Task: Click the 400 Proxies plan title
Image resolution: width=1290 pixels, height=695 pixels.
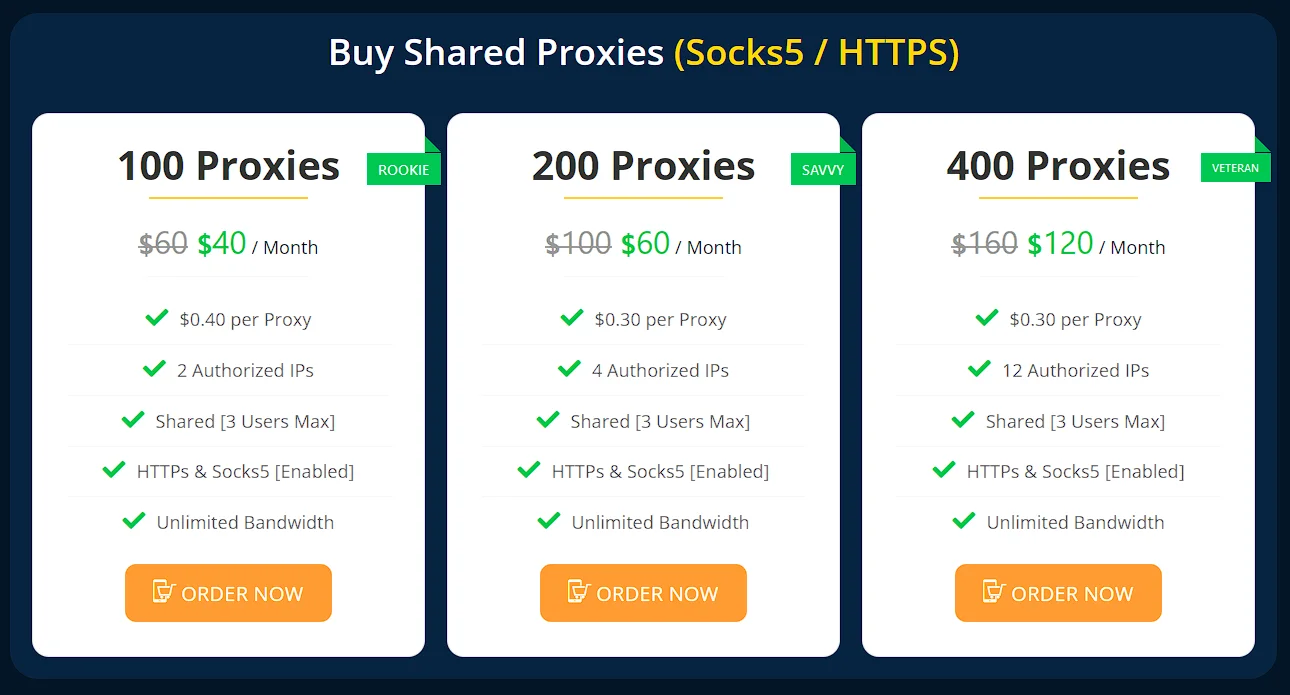Action: [1058, 166]
